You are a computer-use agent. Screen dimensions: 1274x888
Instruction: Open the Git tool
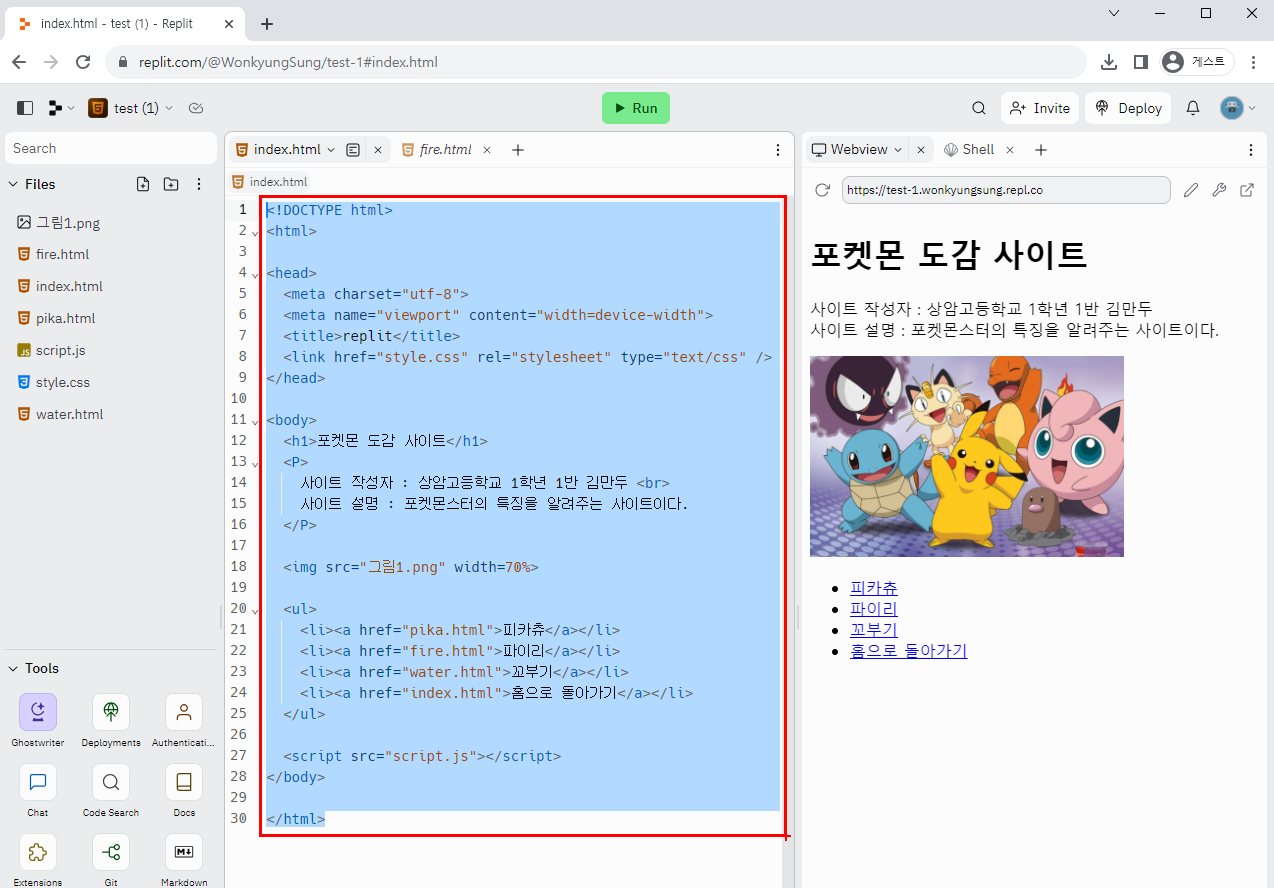tap(111, 860)
